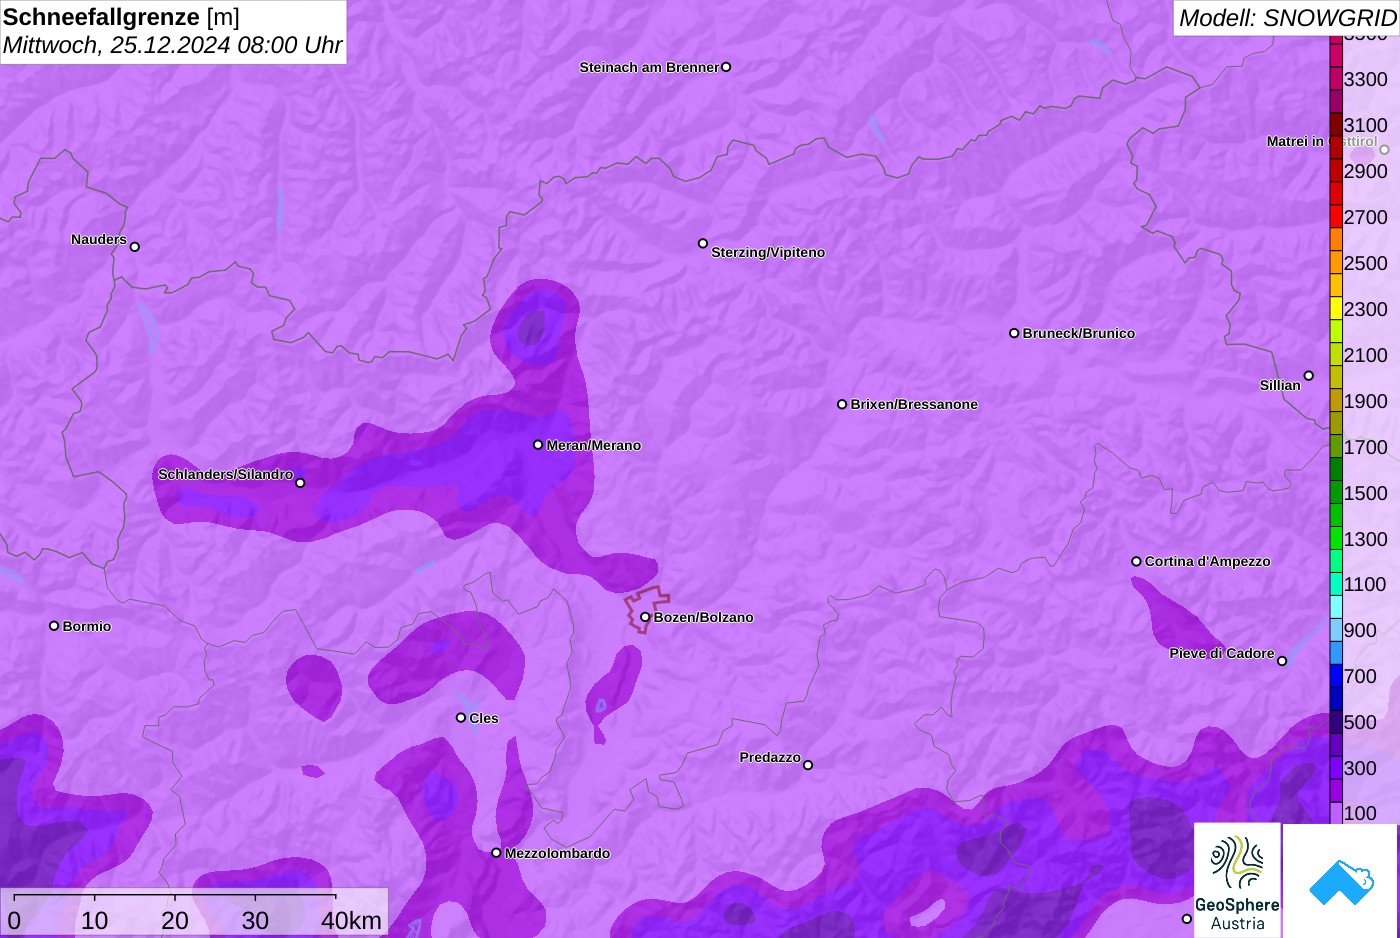Click the 'Modell: SNOWGRID' label
This screenshot has width=1400, height=938.
(x=1287, y=18)
